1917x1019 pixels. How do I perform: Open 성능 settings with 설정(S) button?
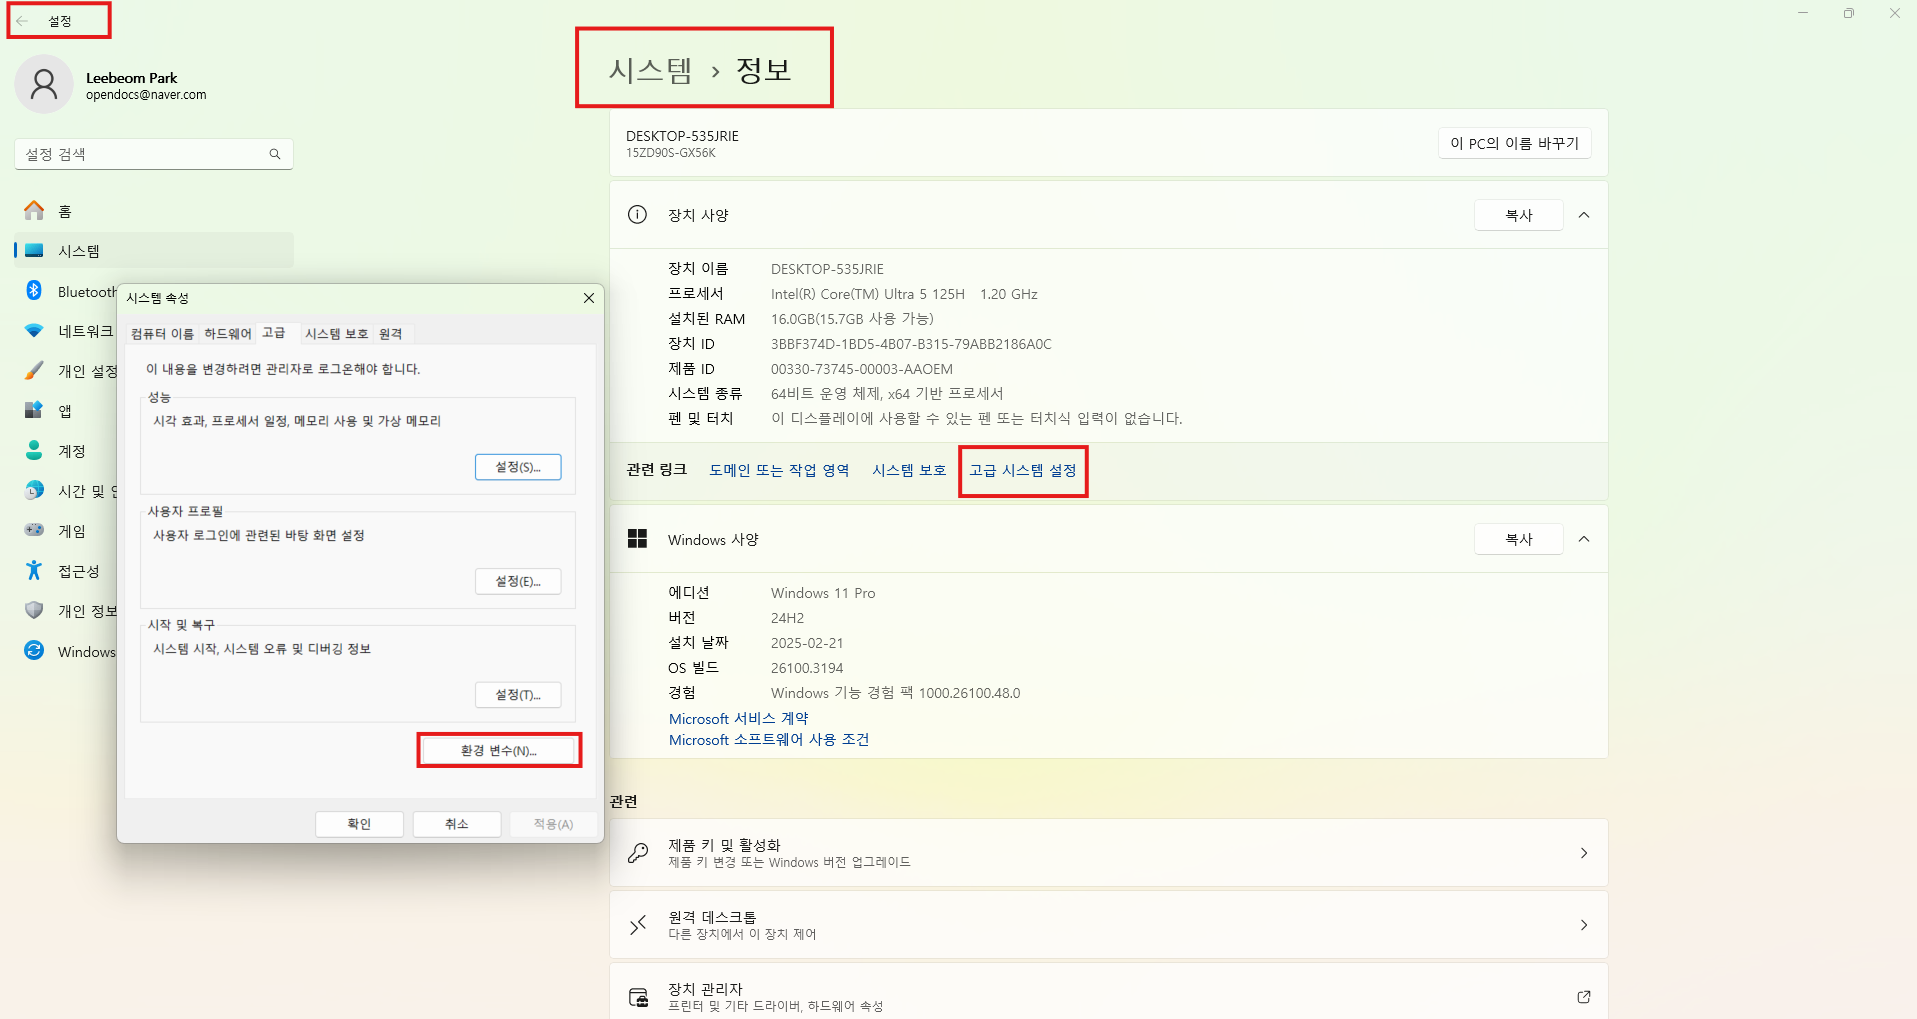518,467
